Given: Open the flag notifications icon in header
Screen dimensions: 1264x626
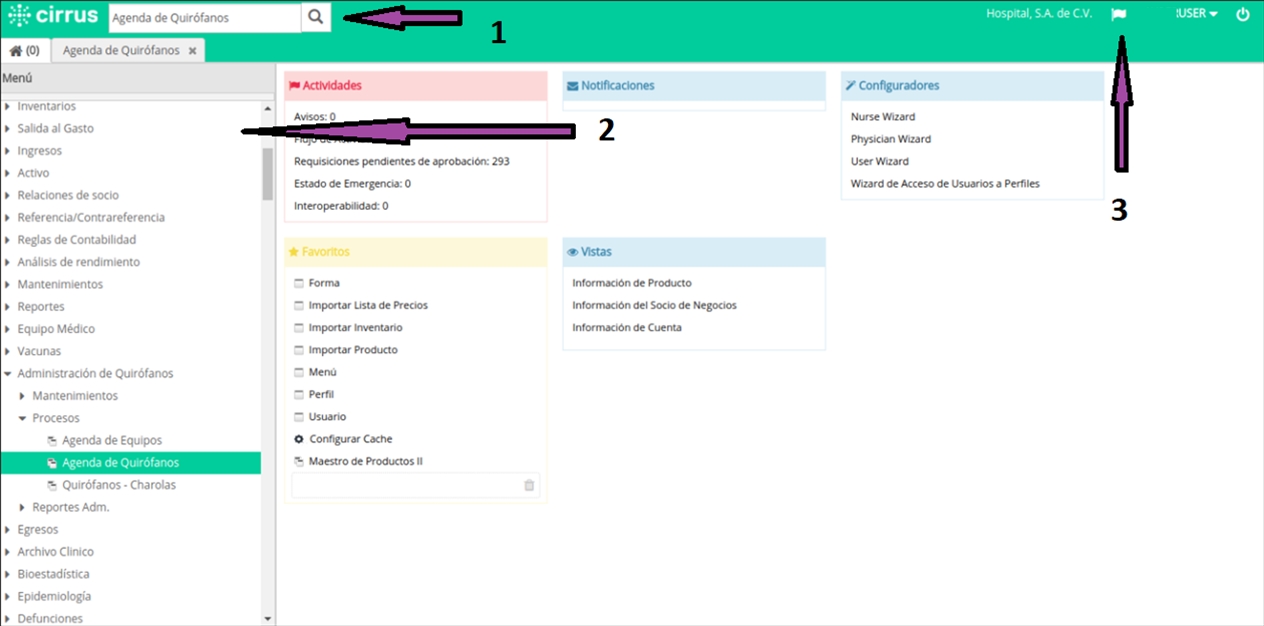Looking at the screenshot, I should pyautogui.click(x=1119, y=15).
